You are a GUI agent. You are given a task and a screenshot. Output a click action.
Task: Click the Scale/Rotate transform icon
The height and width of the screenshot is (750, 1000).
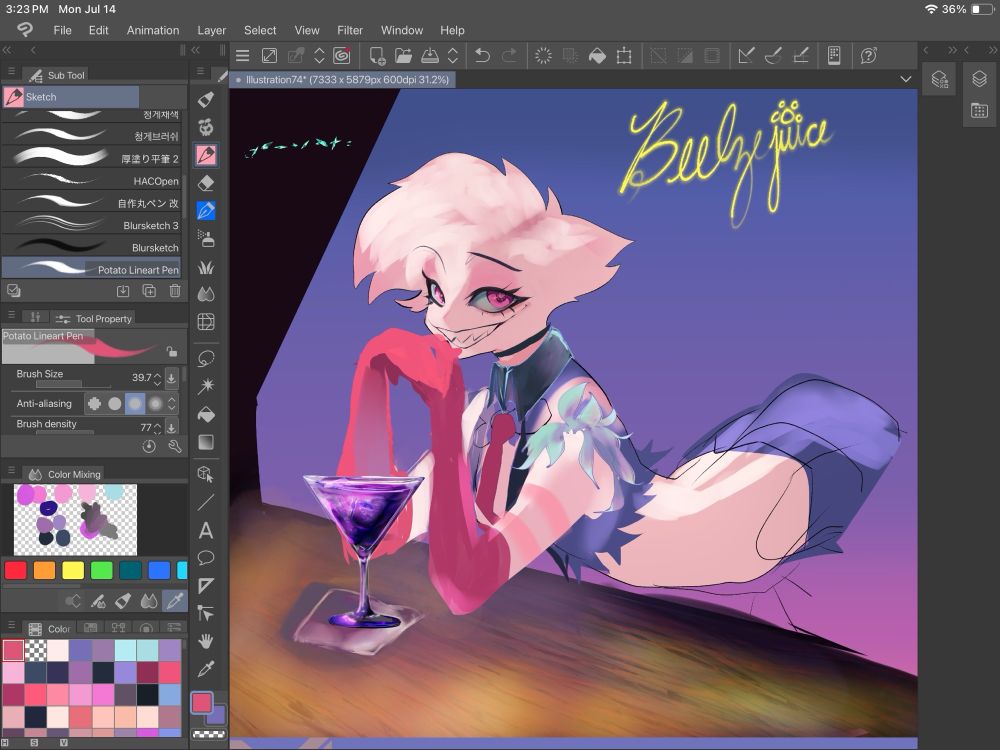point(624,56)
